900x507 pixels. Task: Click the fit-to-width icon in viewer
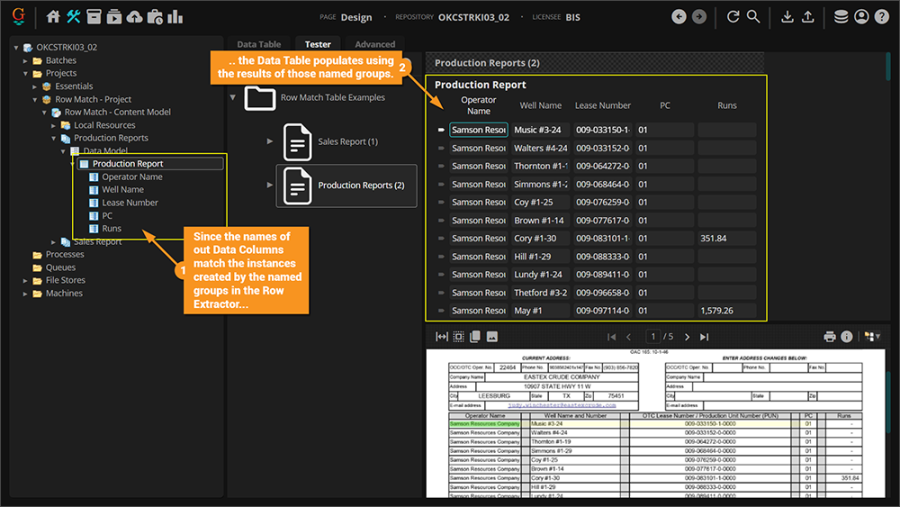click(441, 337)
